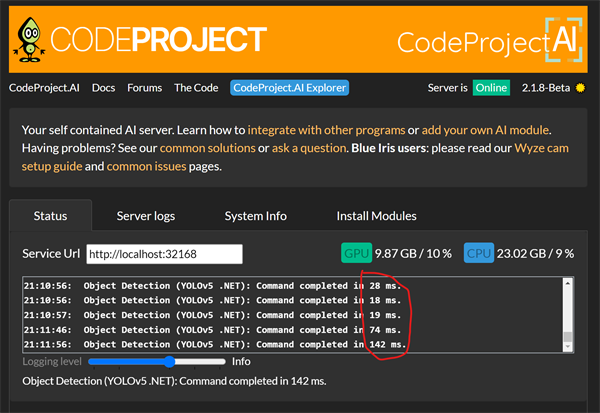Click the GPU usage text 9.87 GB / 10 %
Image resolution: width=600 pixels, height=413 pixels.
(x=413, y=253)
